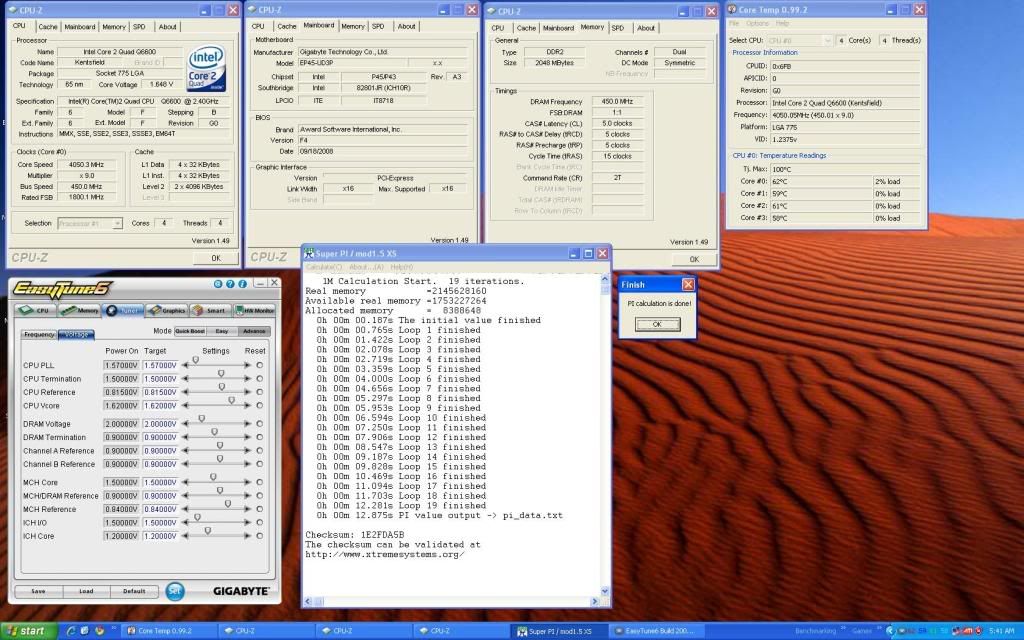Click OK in the Finish dialog
Screen dimensions: 1024x640
click(658, 325)
